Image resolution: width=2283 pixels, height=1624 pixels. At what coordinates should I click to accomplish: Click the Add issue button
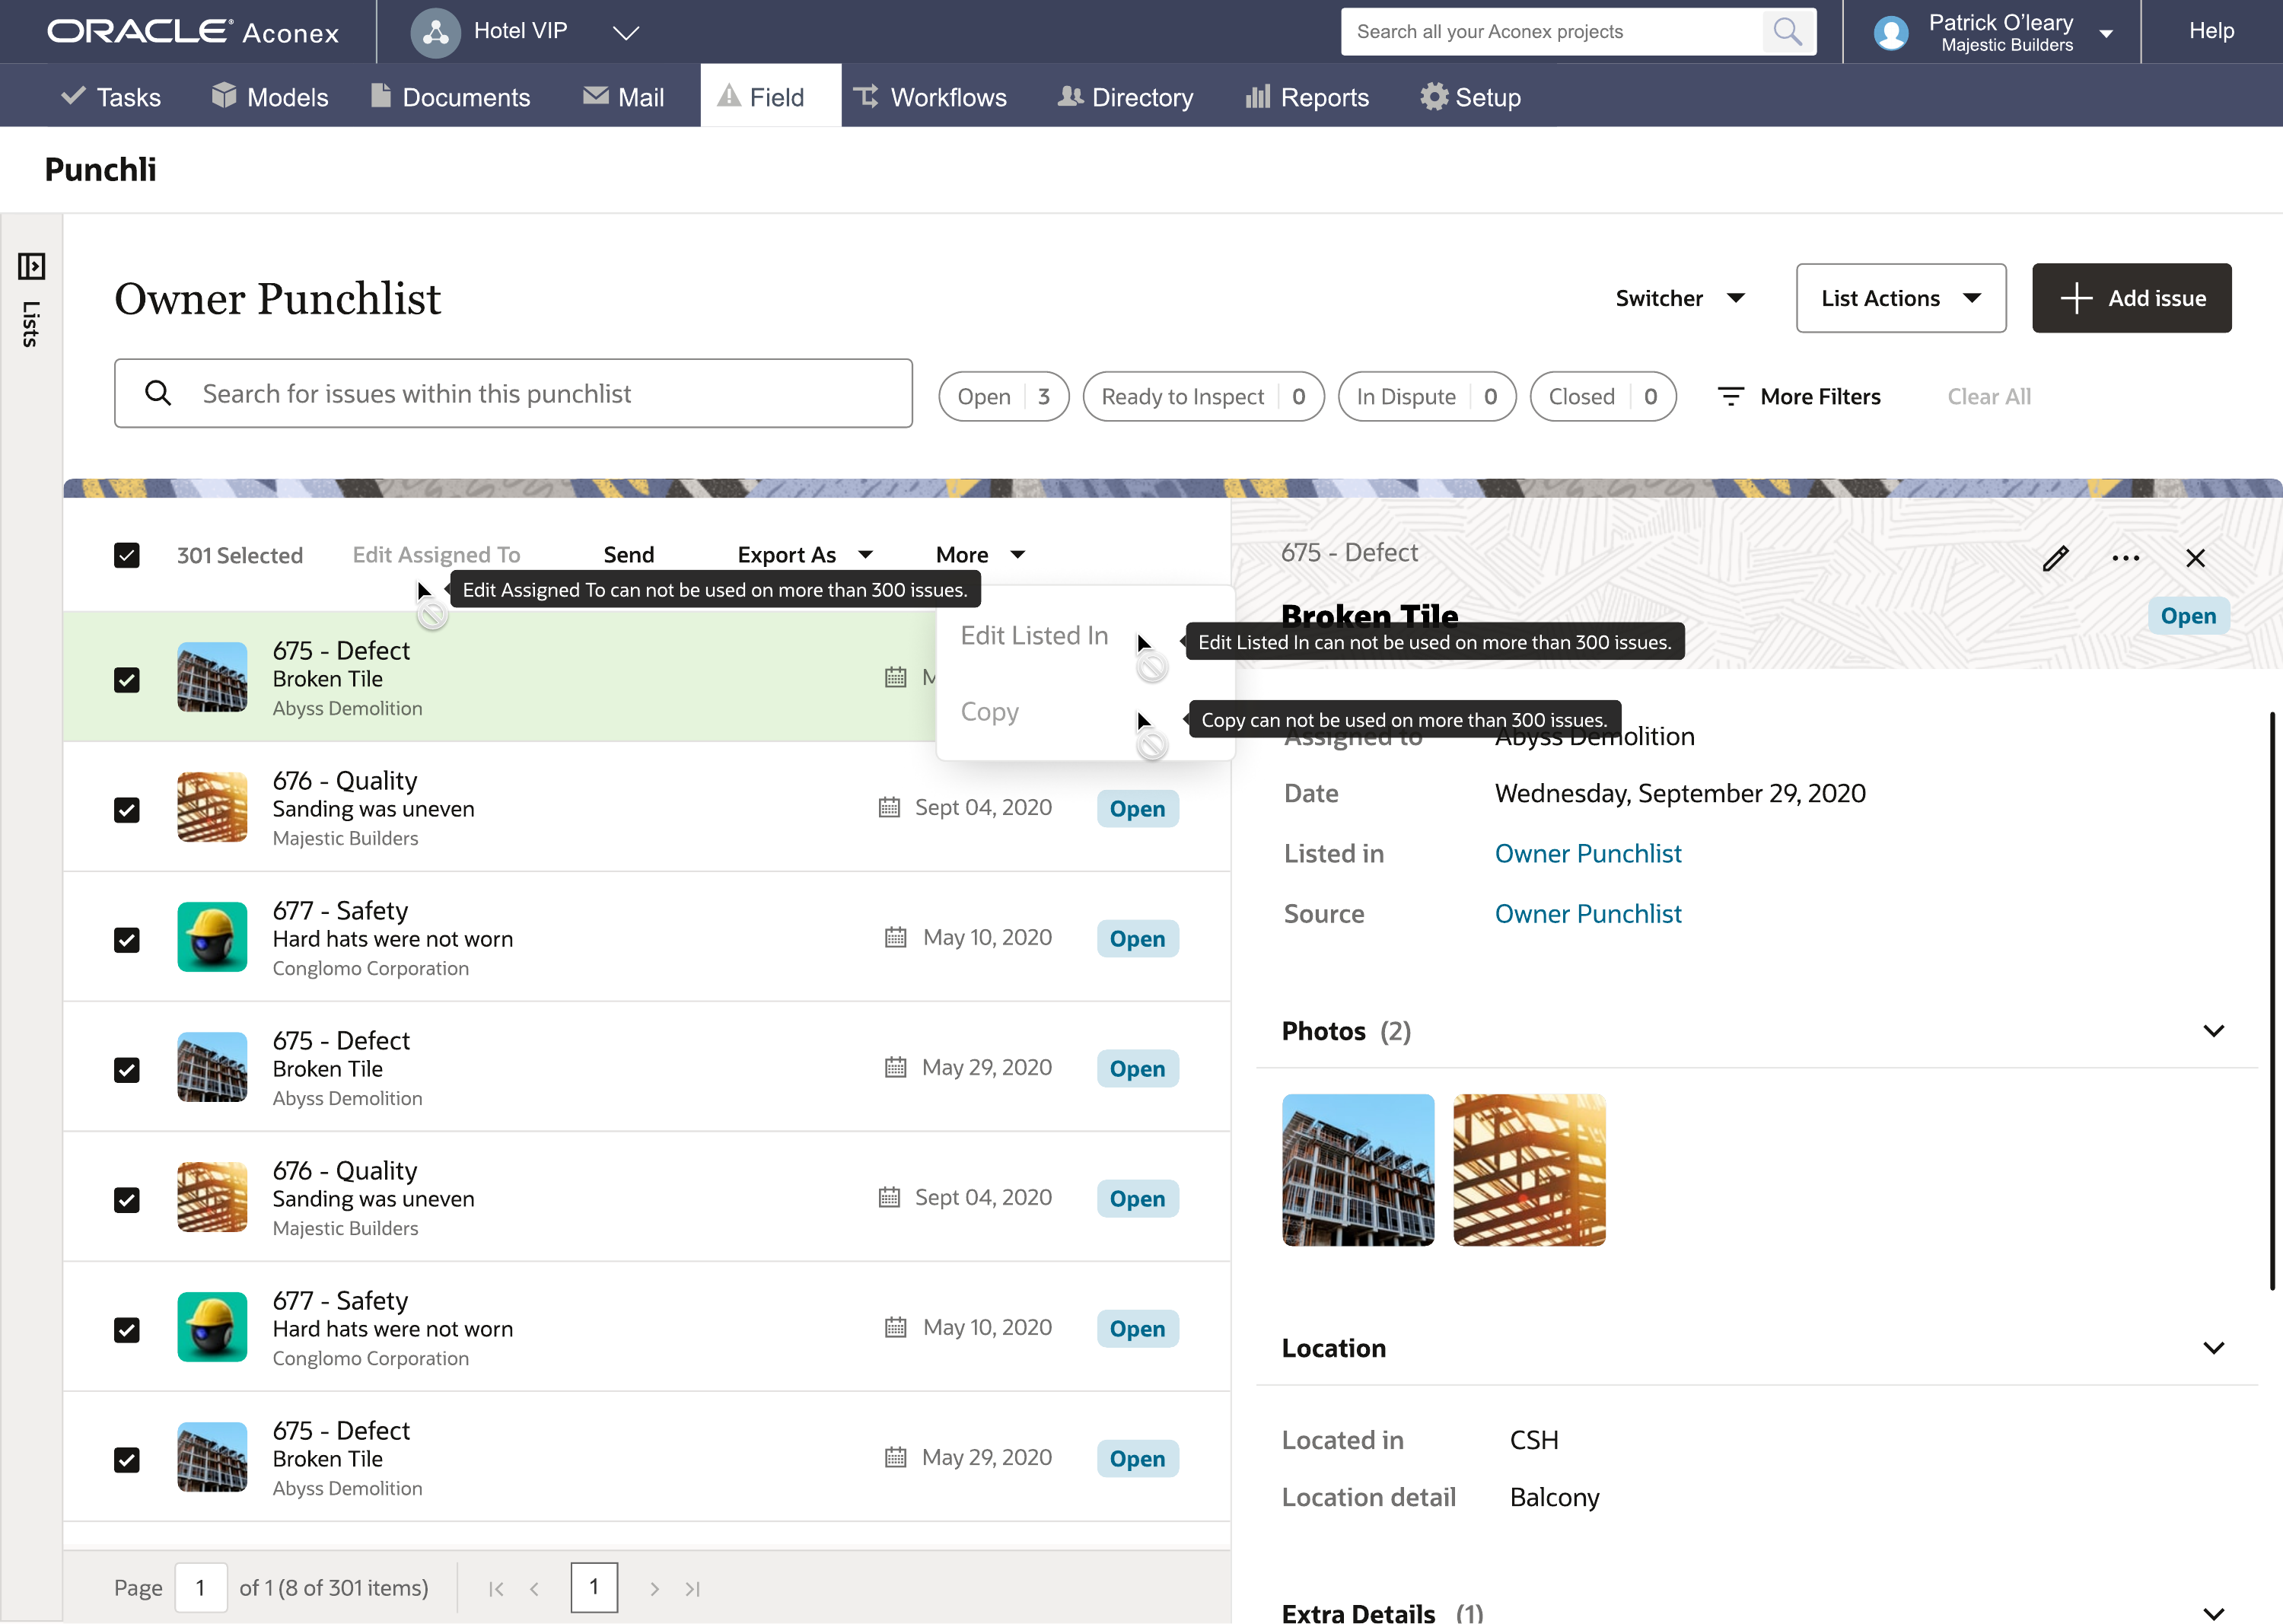click(x=2131, y=298)
